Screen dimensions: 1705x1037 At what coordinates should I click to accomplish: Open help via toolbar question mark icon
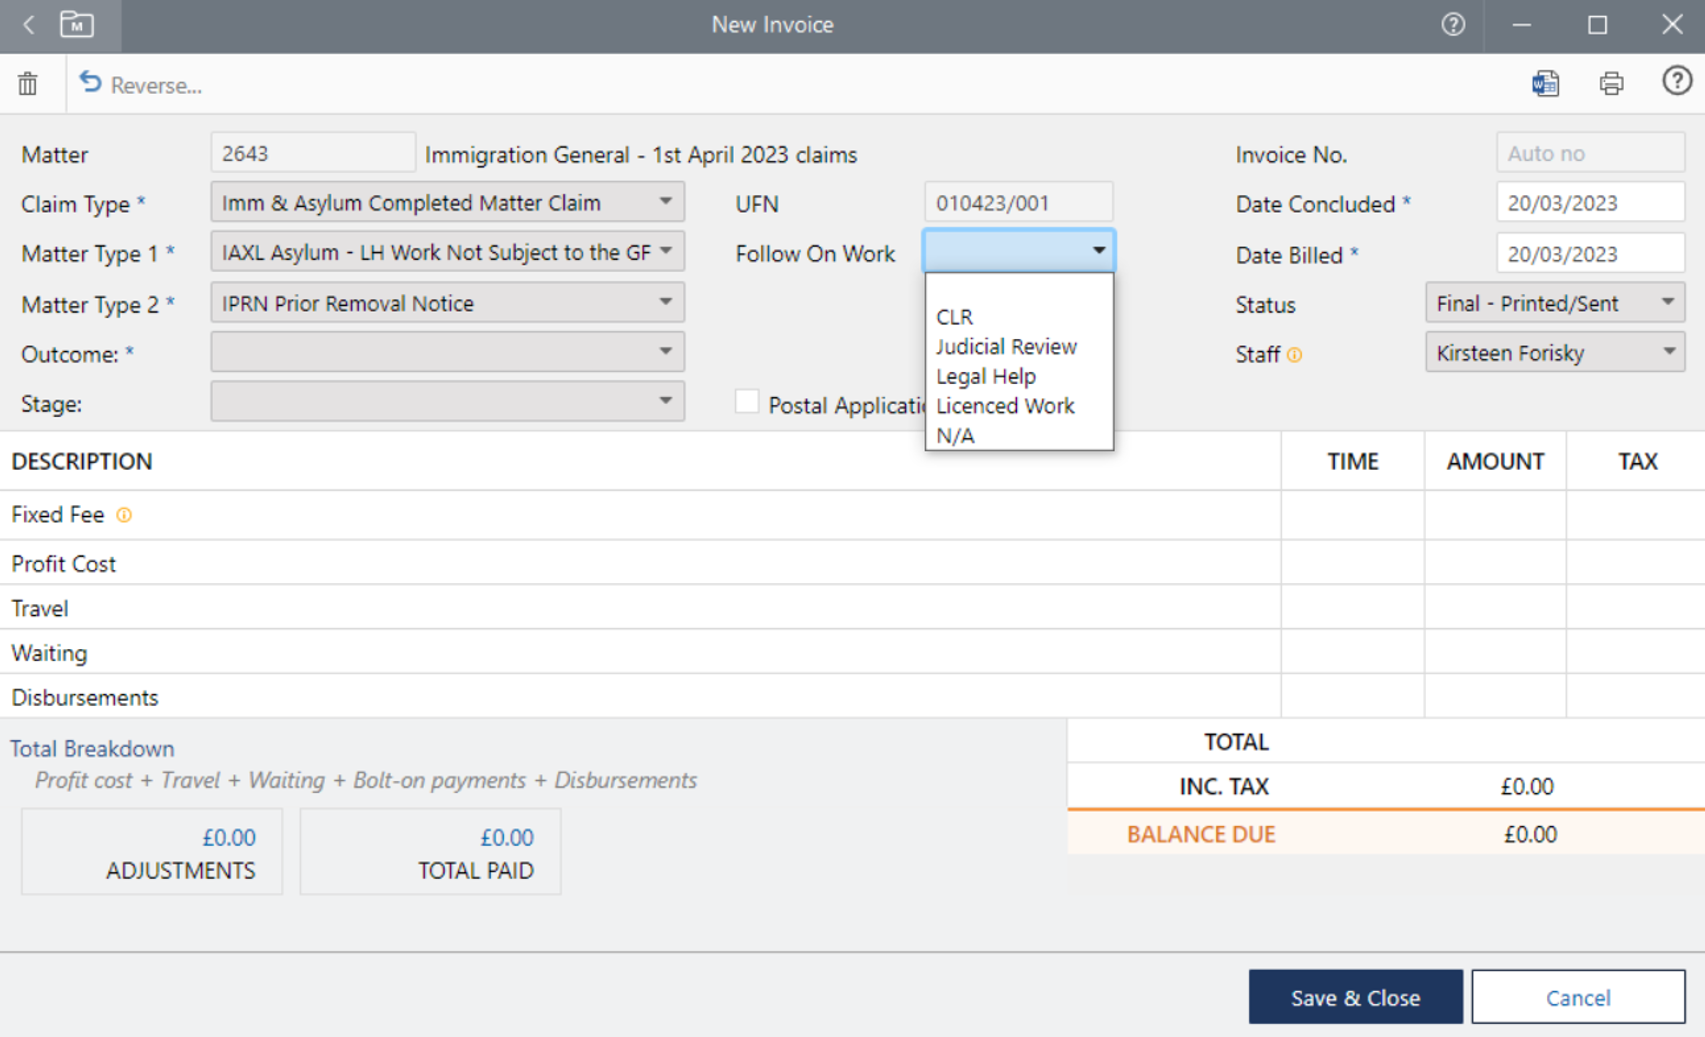click(x=1676, y=81)
